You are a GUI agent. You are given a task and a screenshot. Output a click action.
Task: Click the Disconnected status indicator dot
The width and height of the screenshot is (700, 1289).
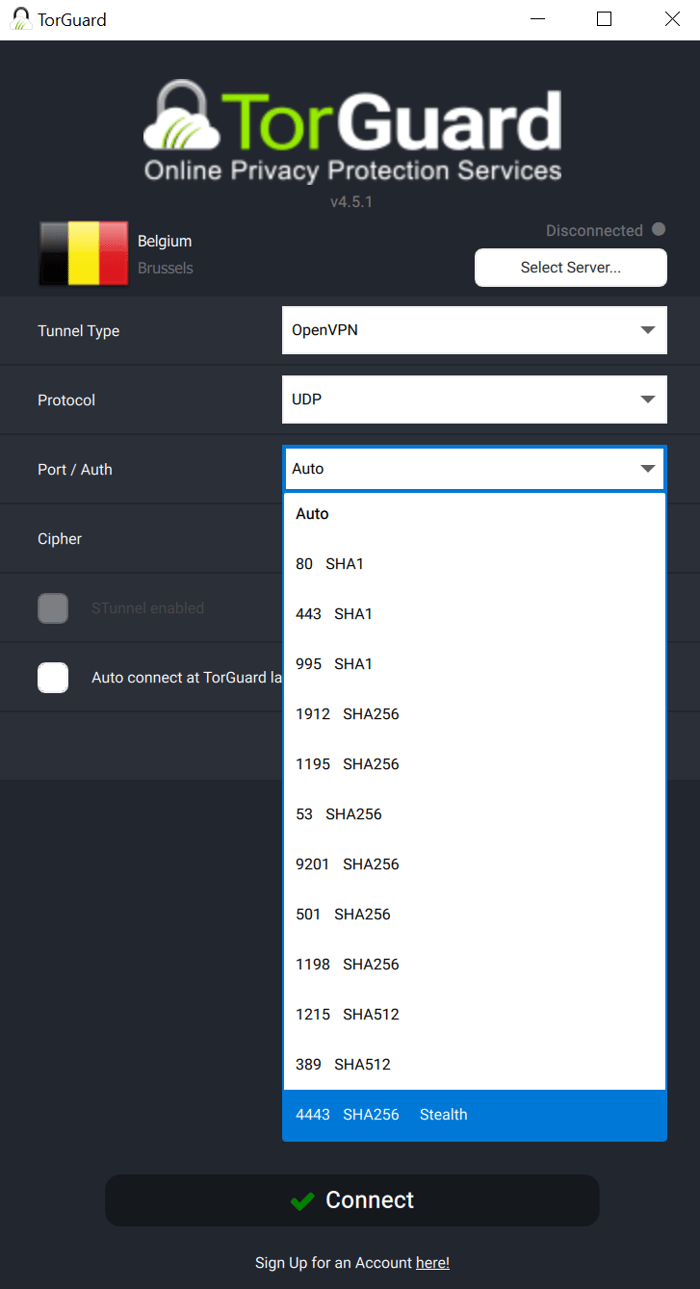click(658, 230)
